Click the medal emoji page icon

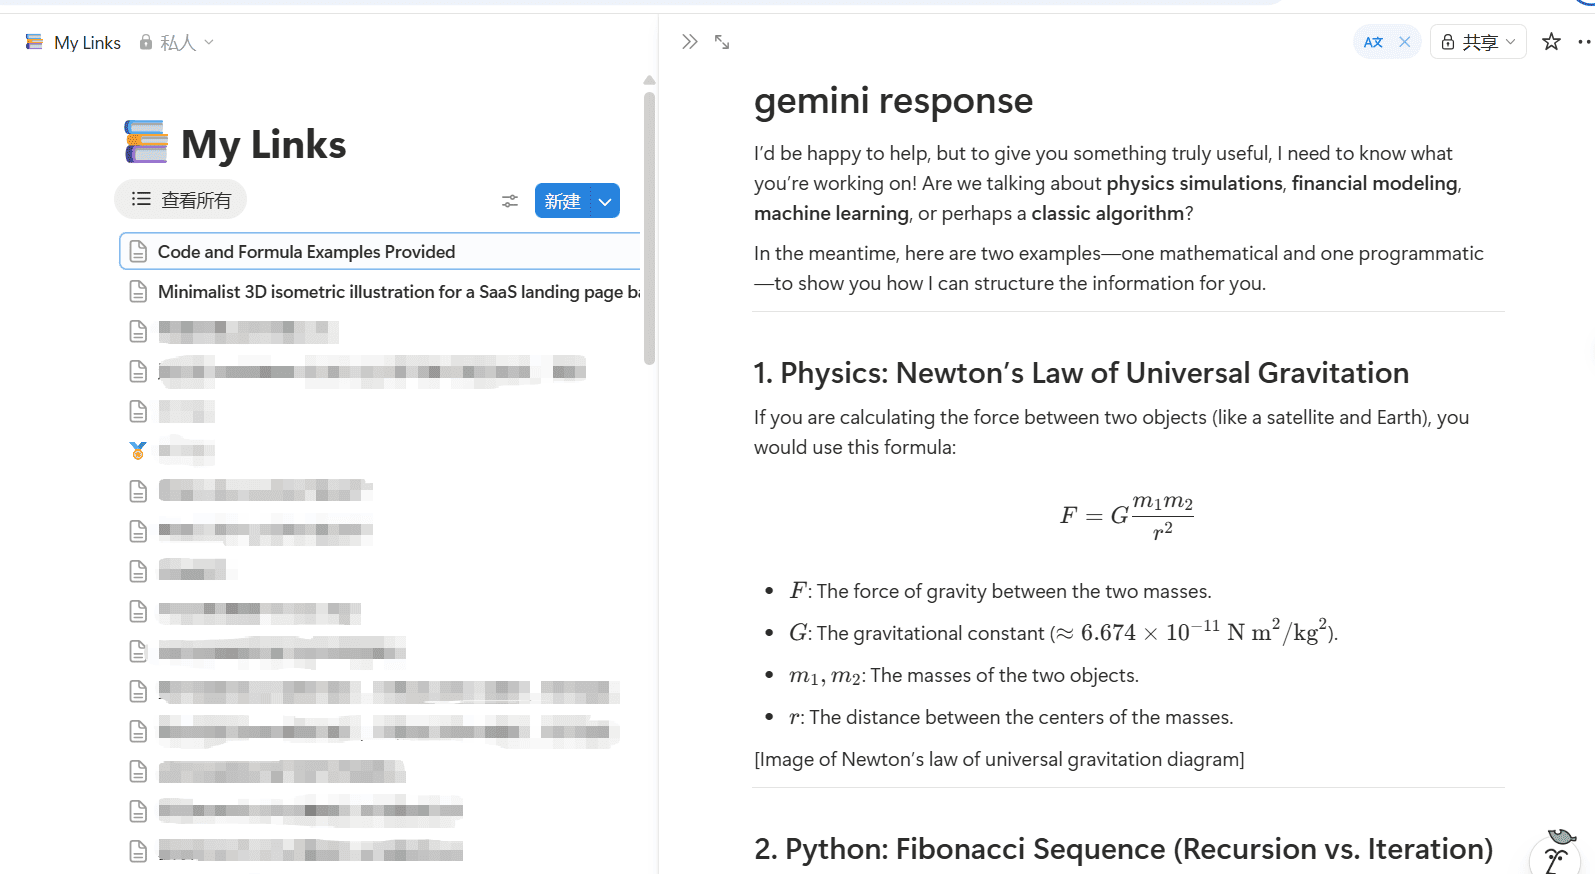(138, 451)
